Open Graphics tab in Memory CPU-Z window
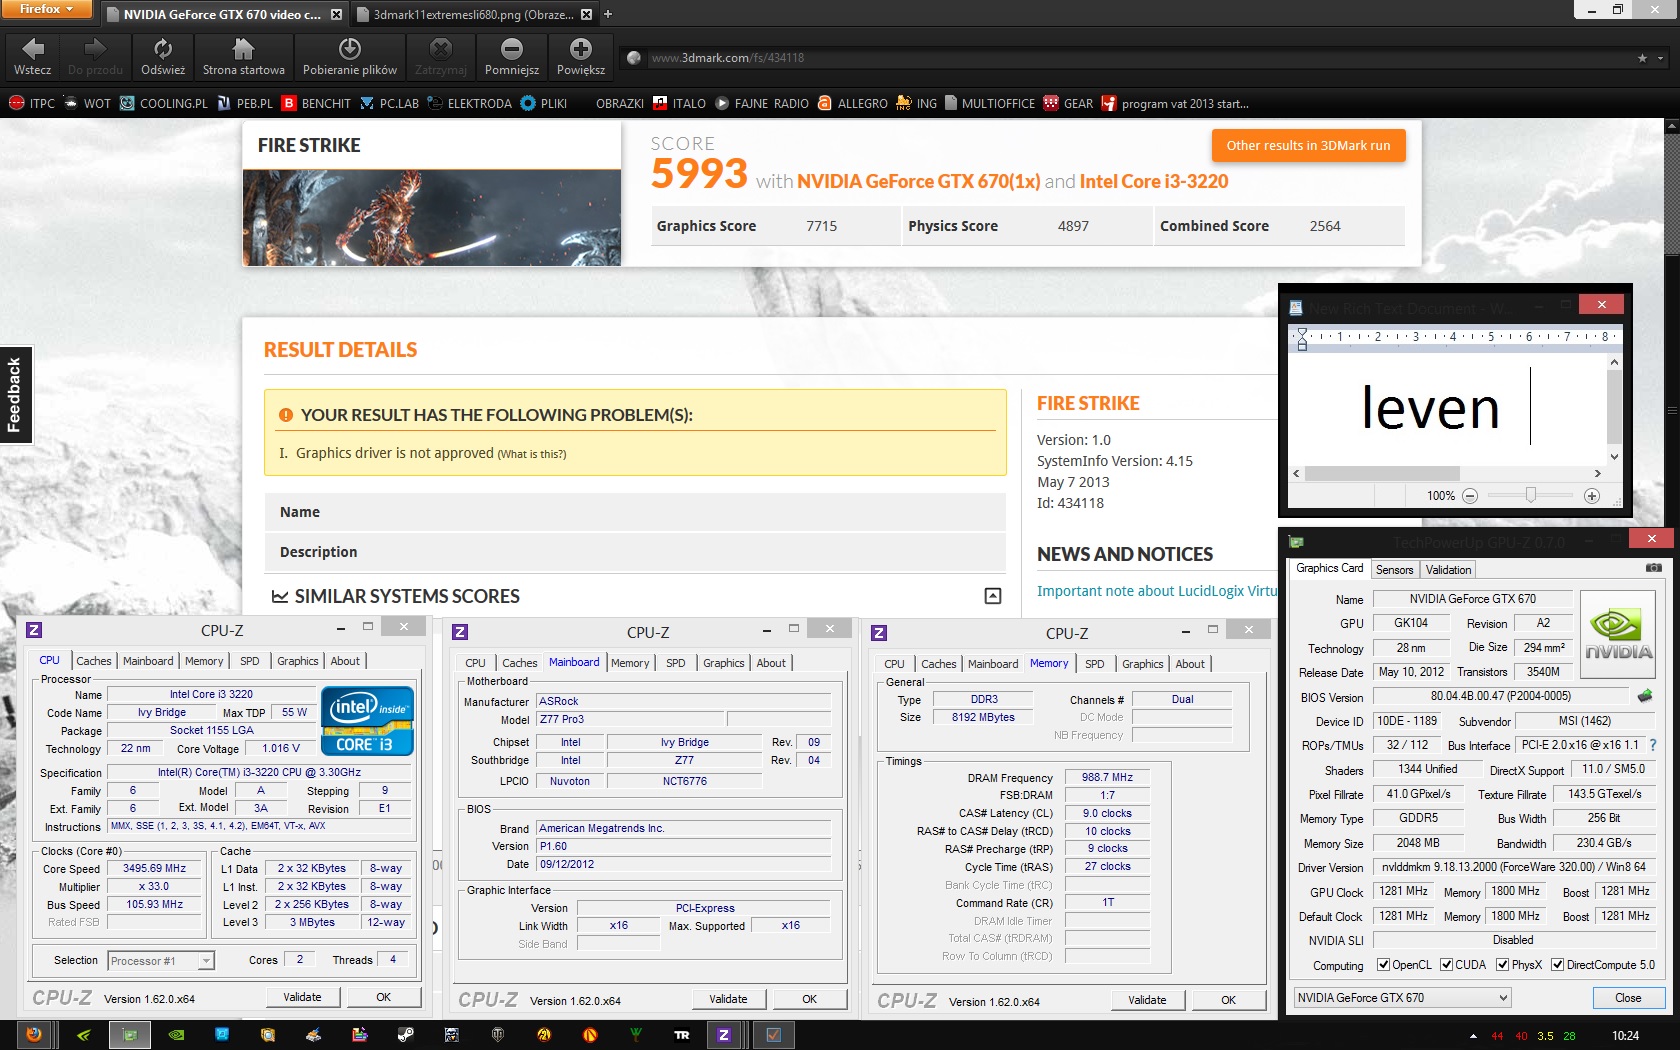This screenshot has width=1680, height=1050. 1143,664
